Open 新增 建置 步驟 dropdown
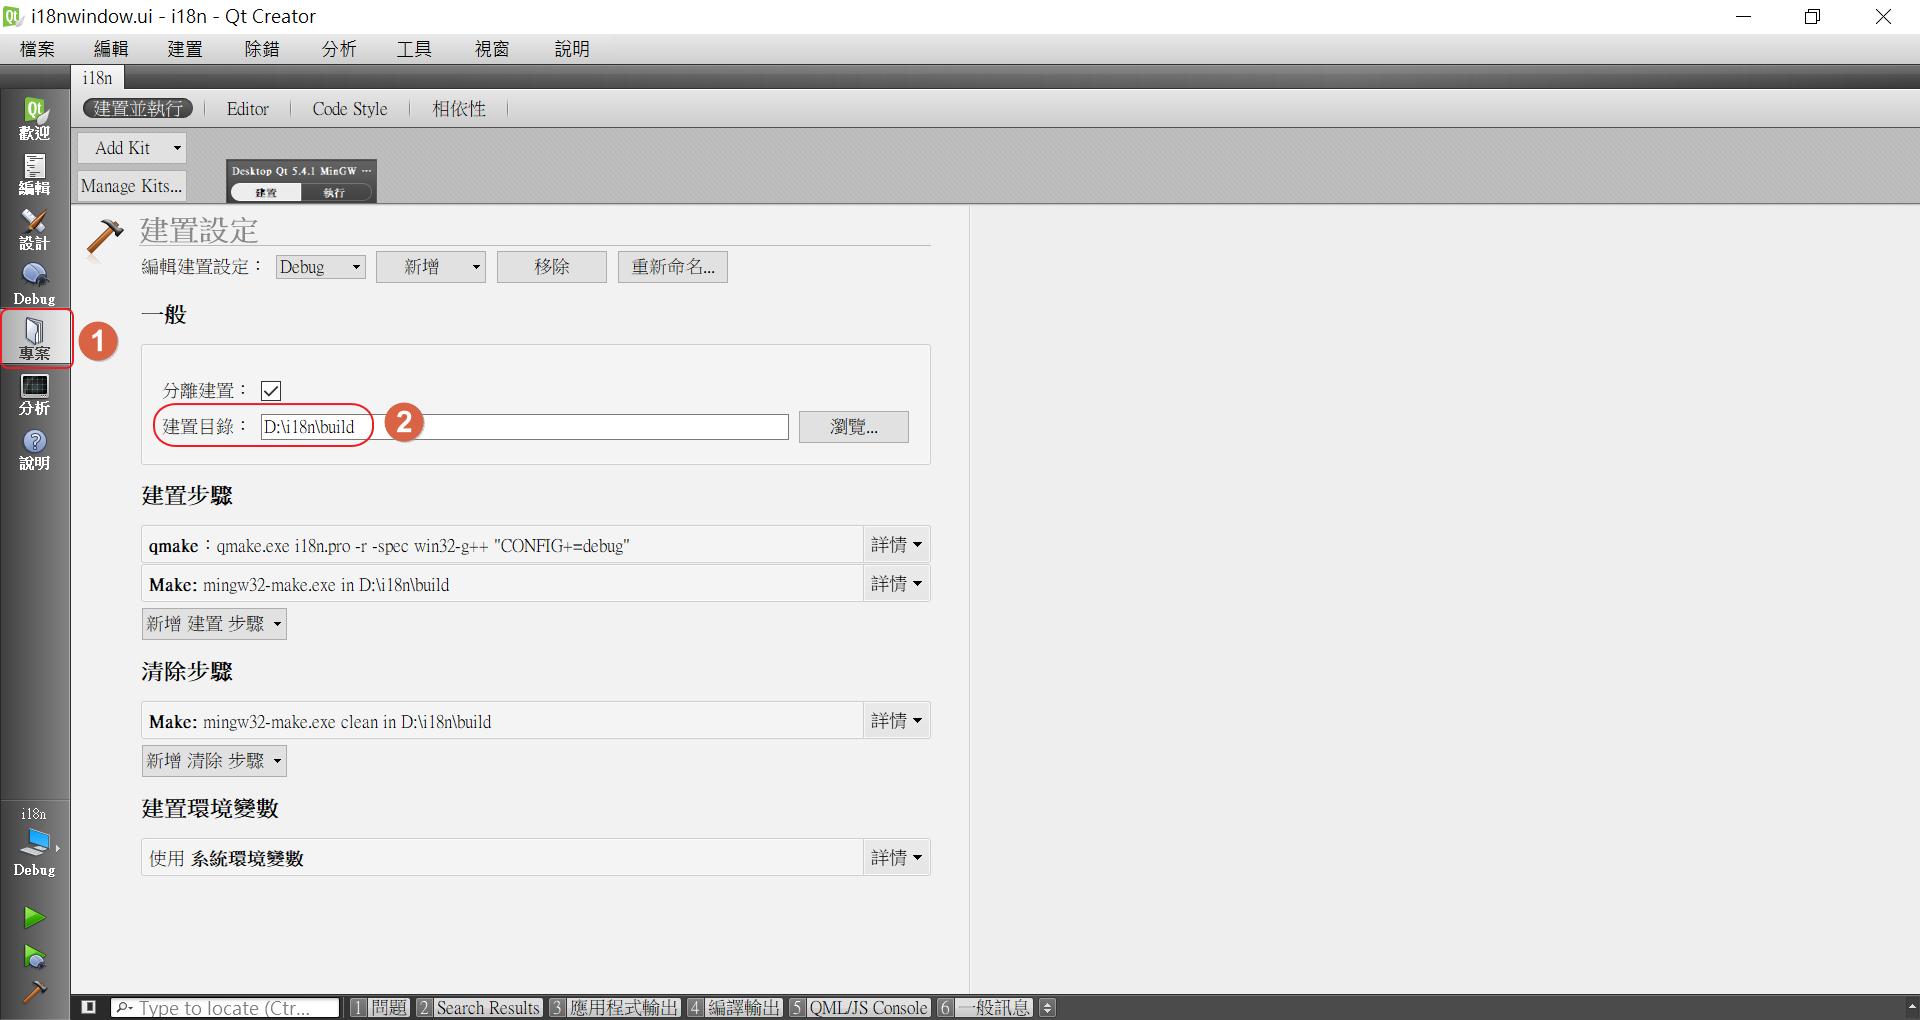The height and width of the screenshot is (1020, 1920). pyautogui.click(x=214, y=624)
